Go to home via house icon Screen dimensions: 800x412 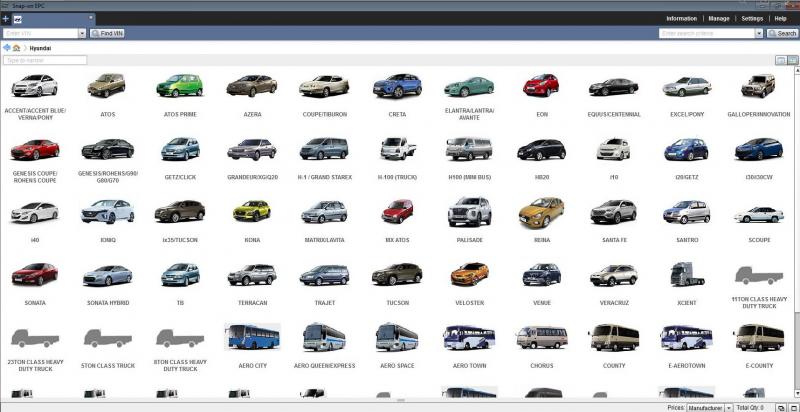pyautogui.click(x=17, y=47)
